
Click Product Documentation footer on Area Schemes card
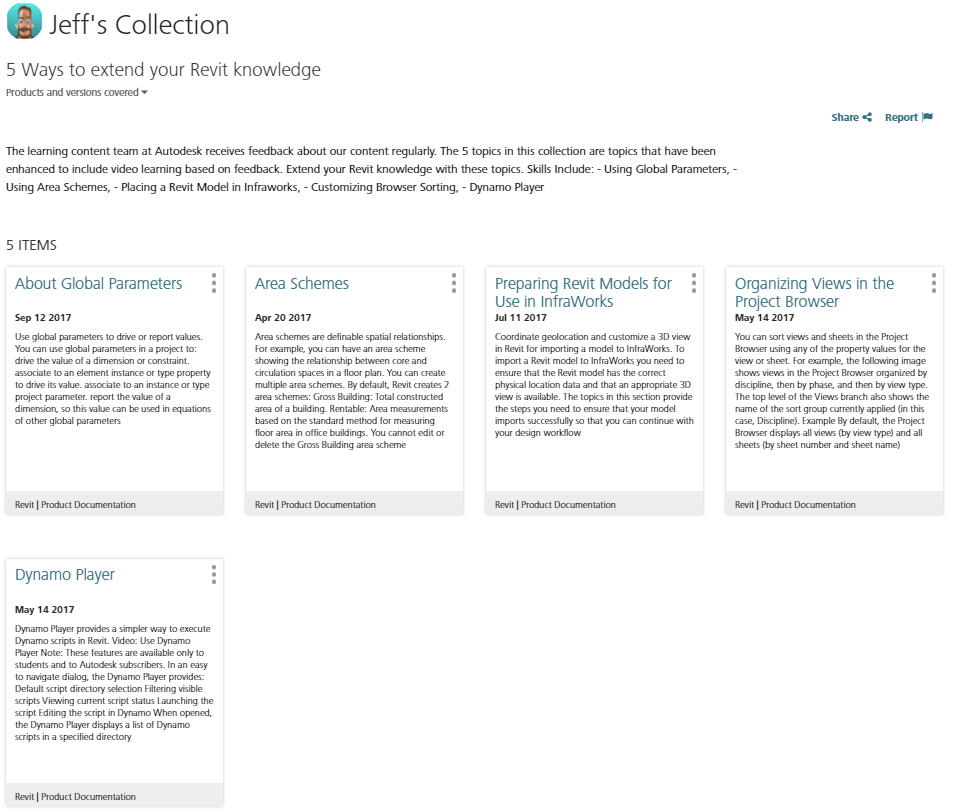[328, 505]
